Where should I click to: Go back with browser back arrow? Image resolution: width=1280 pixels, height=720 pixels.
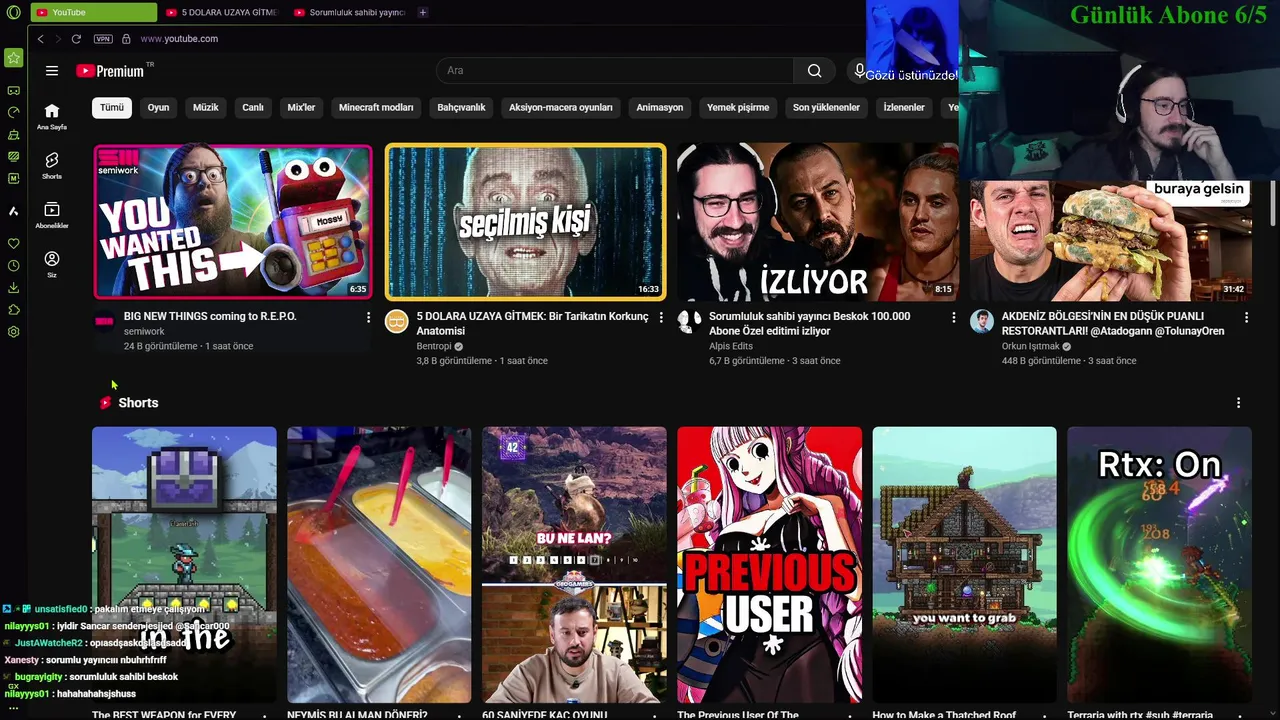coord(40,39)
